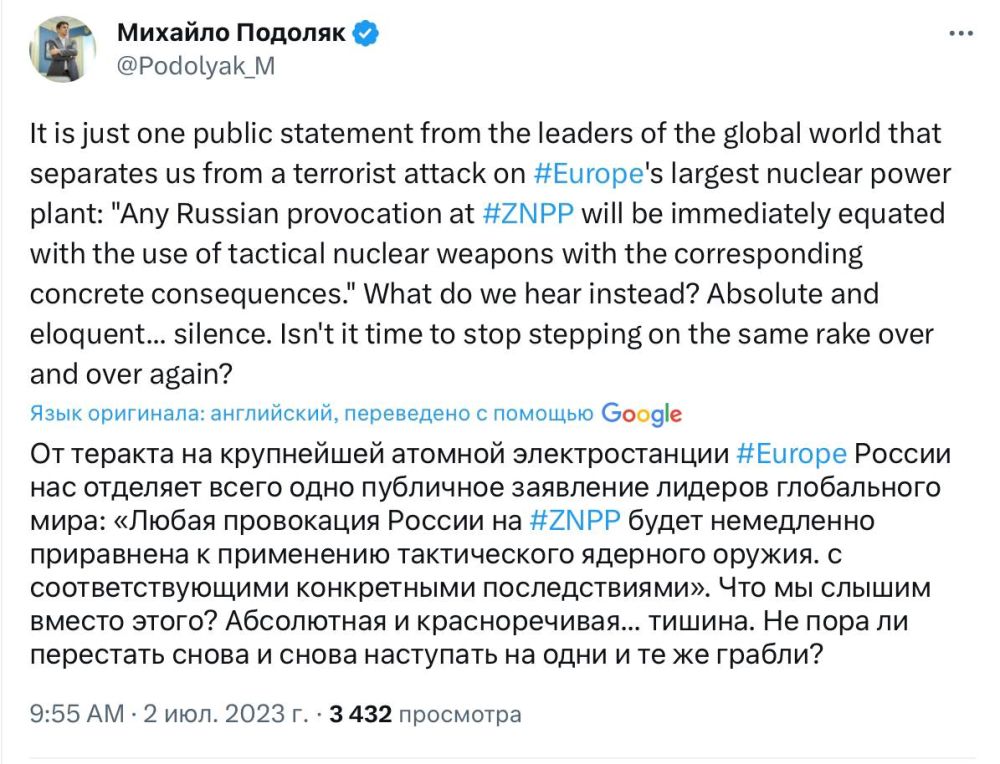Open the three-dots more options menu
This screenshot has width=1000, height=764.
pos(961,34)
